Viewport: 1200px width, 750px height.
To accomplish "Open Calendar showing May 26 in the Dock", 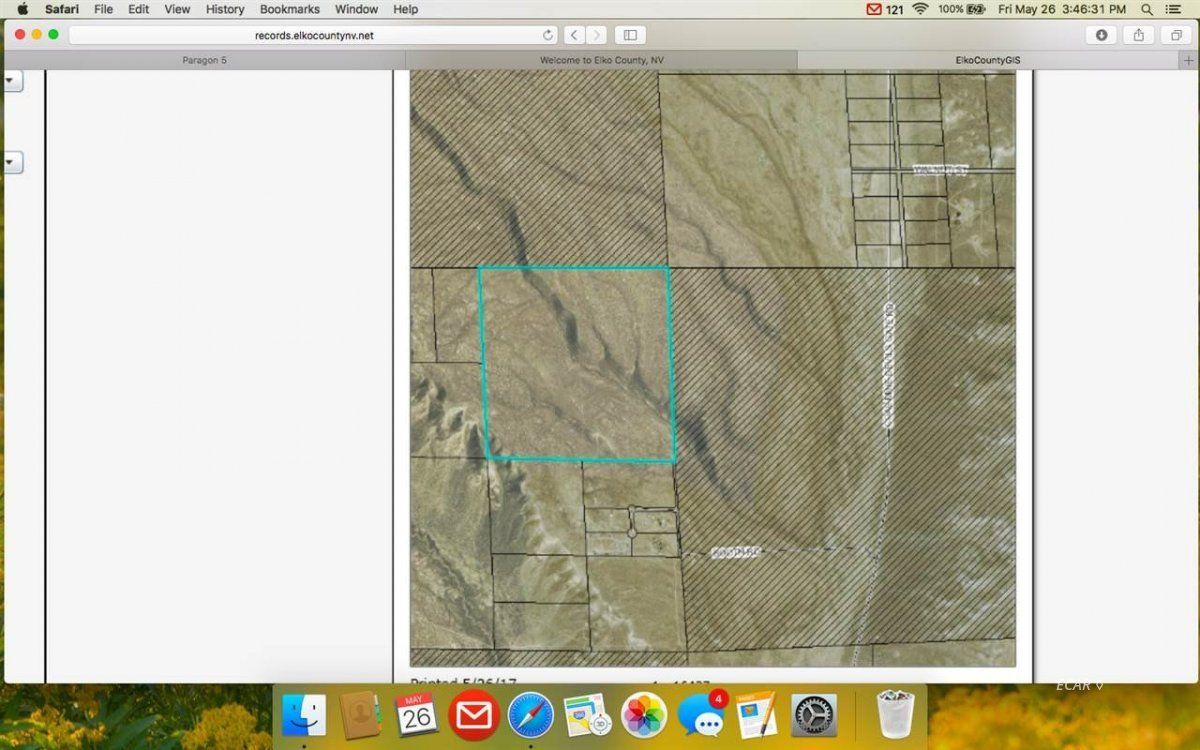I will 415,714.
